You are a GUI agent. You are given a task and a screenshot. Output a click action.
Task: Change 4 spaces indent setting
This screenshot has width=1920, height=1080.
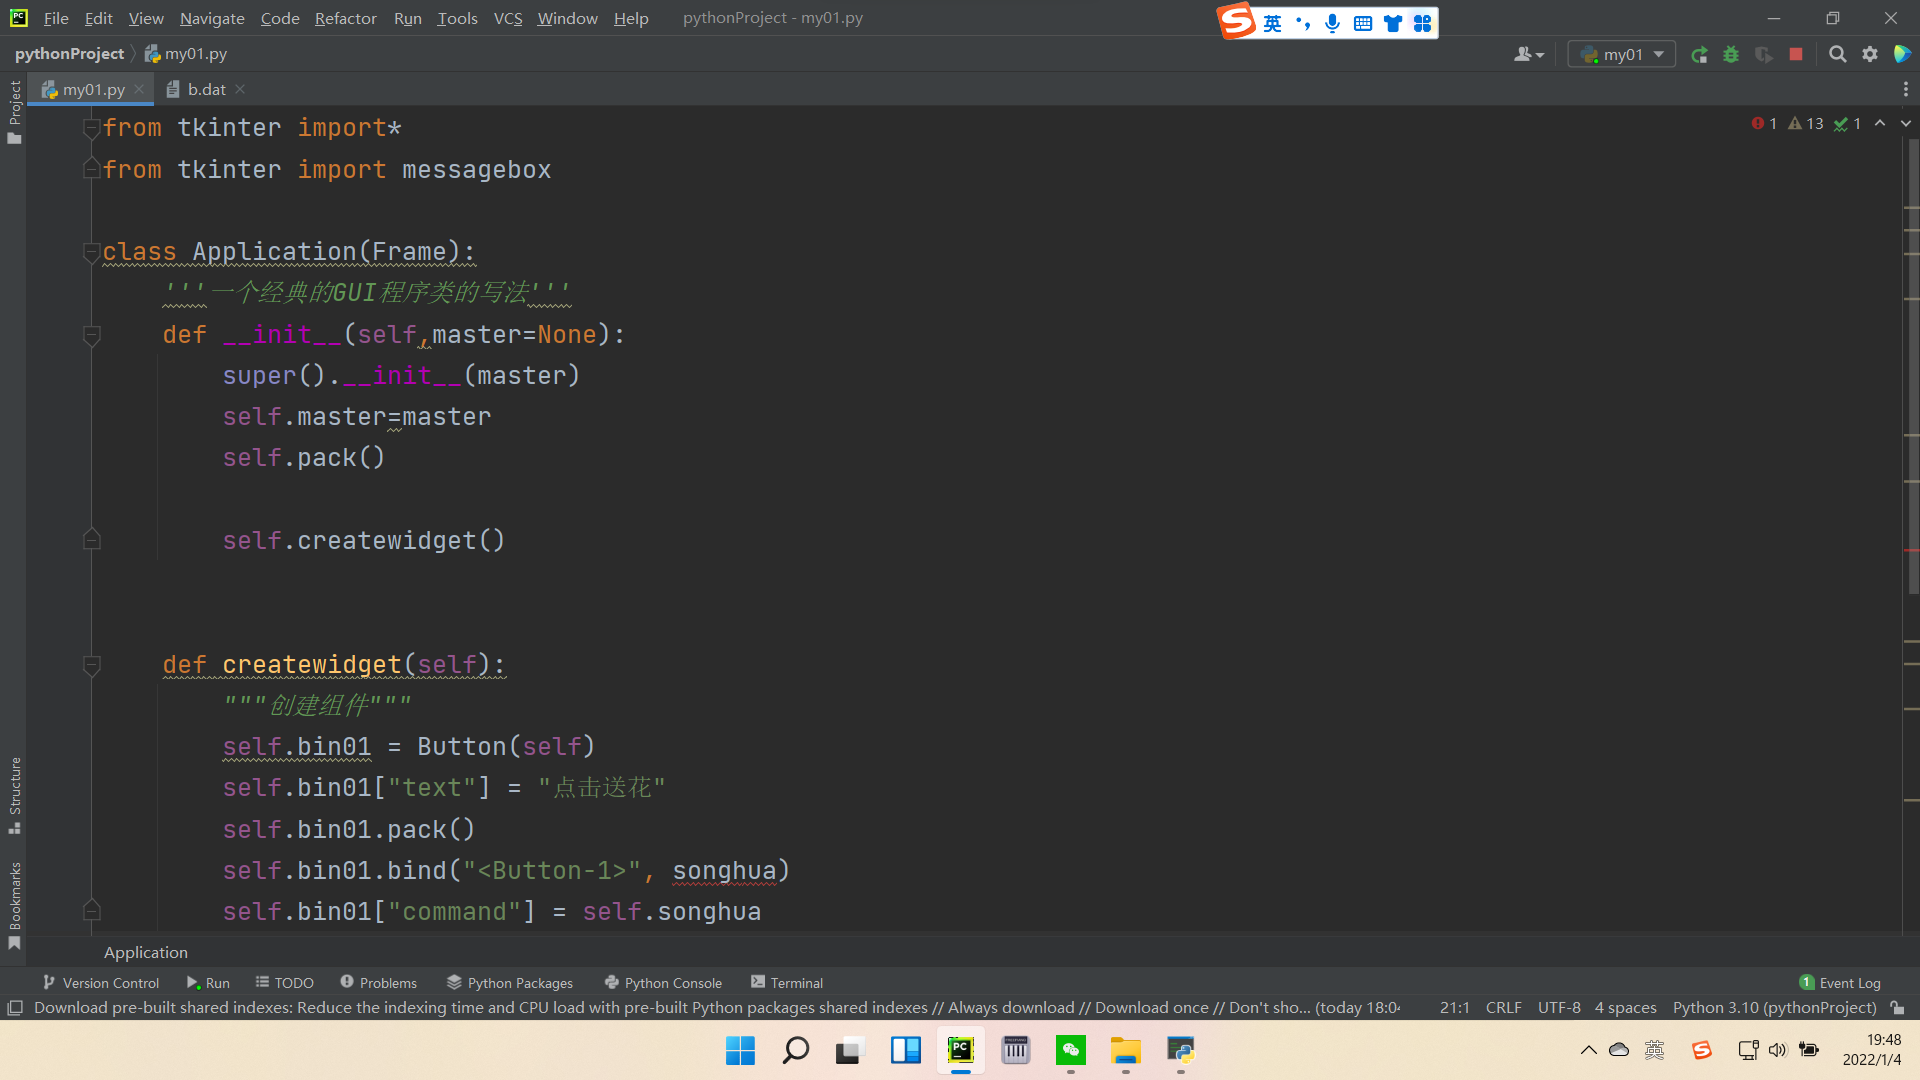click(1625, 1007)
